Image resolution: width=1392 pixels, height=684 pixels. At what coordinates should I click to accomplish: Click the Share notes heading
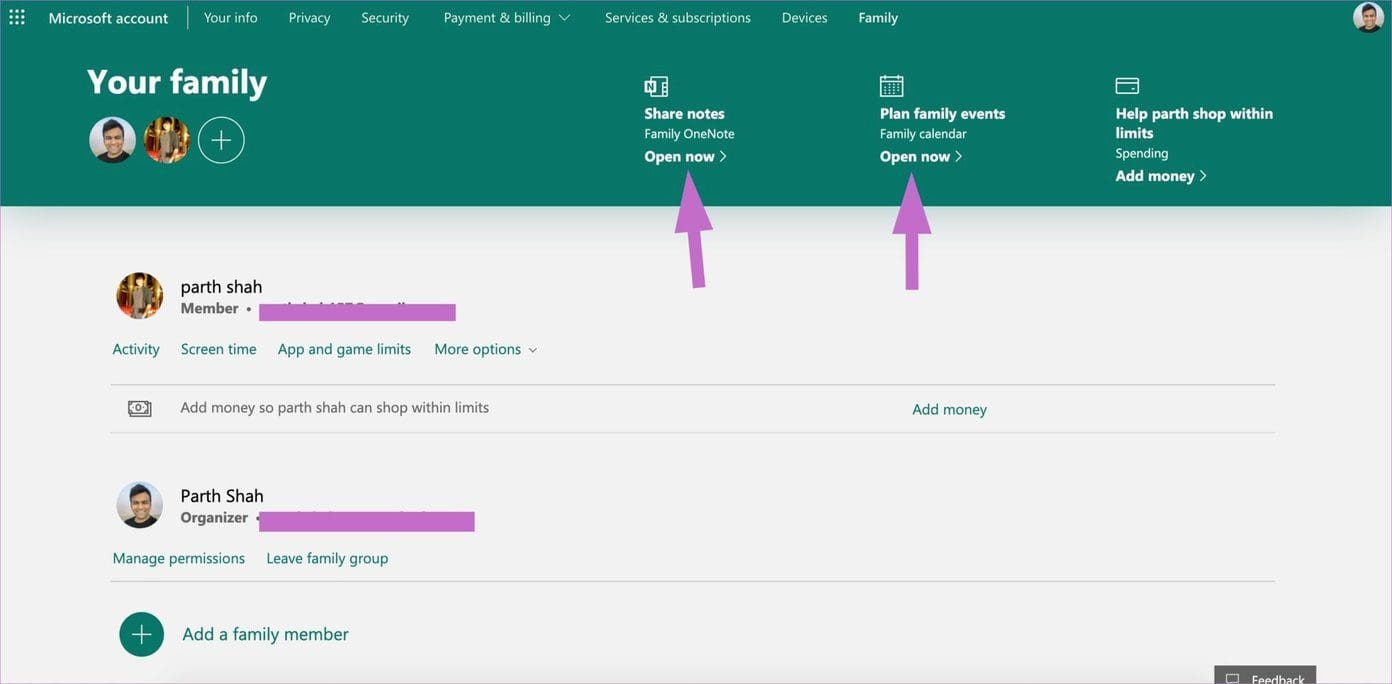coord(684,114)
